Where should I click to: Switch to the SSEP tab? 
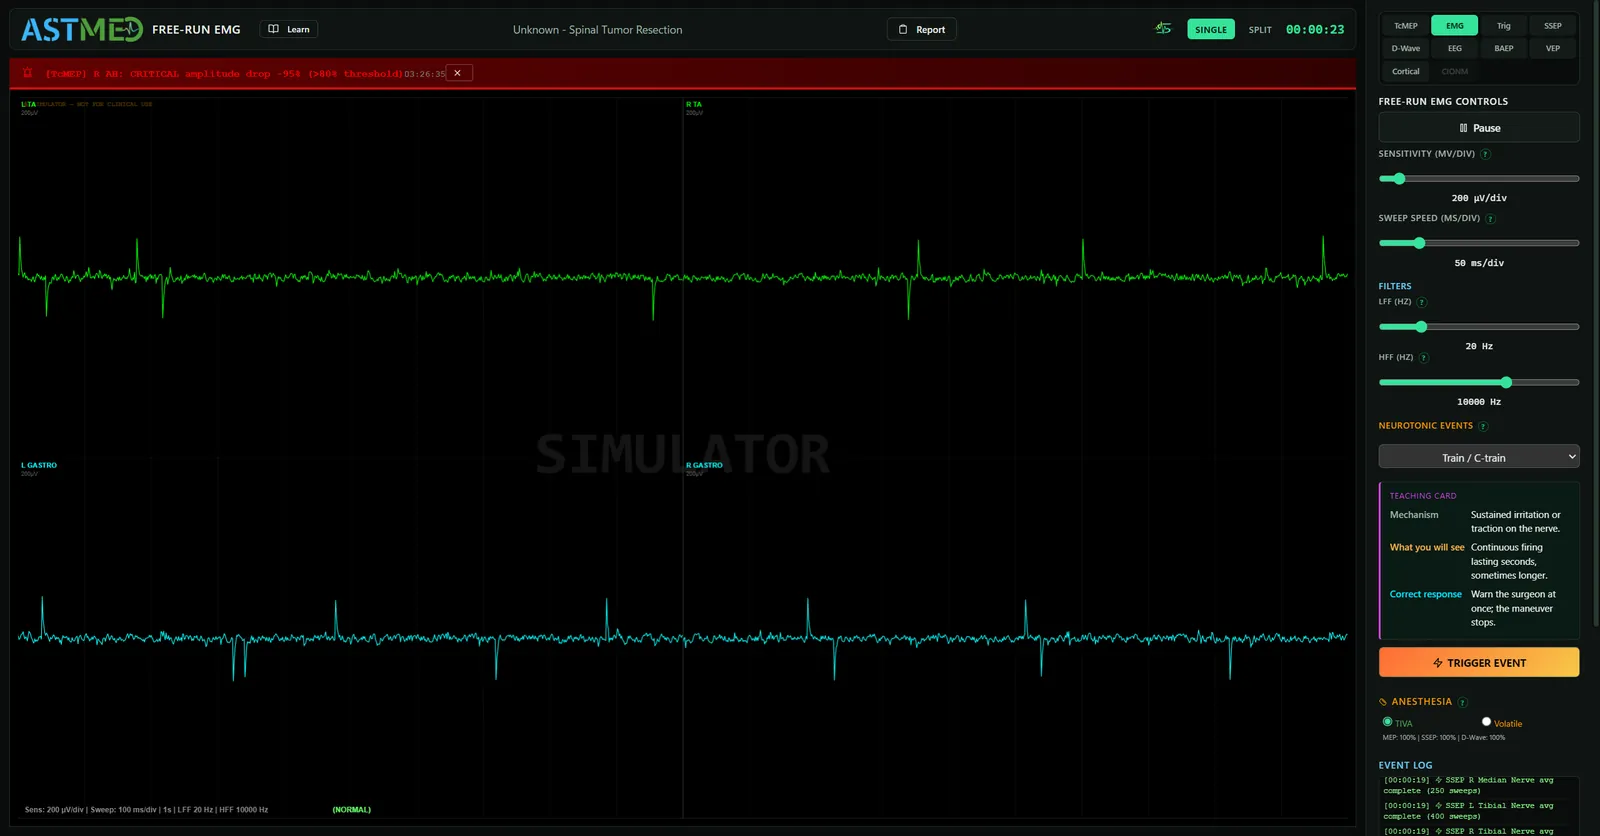pyautogui.click(x=1553, y=26)
